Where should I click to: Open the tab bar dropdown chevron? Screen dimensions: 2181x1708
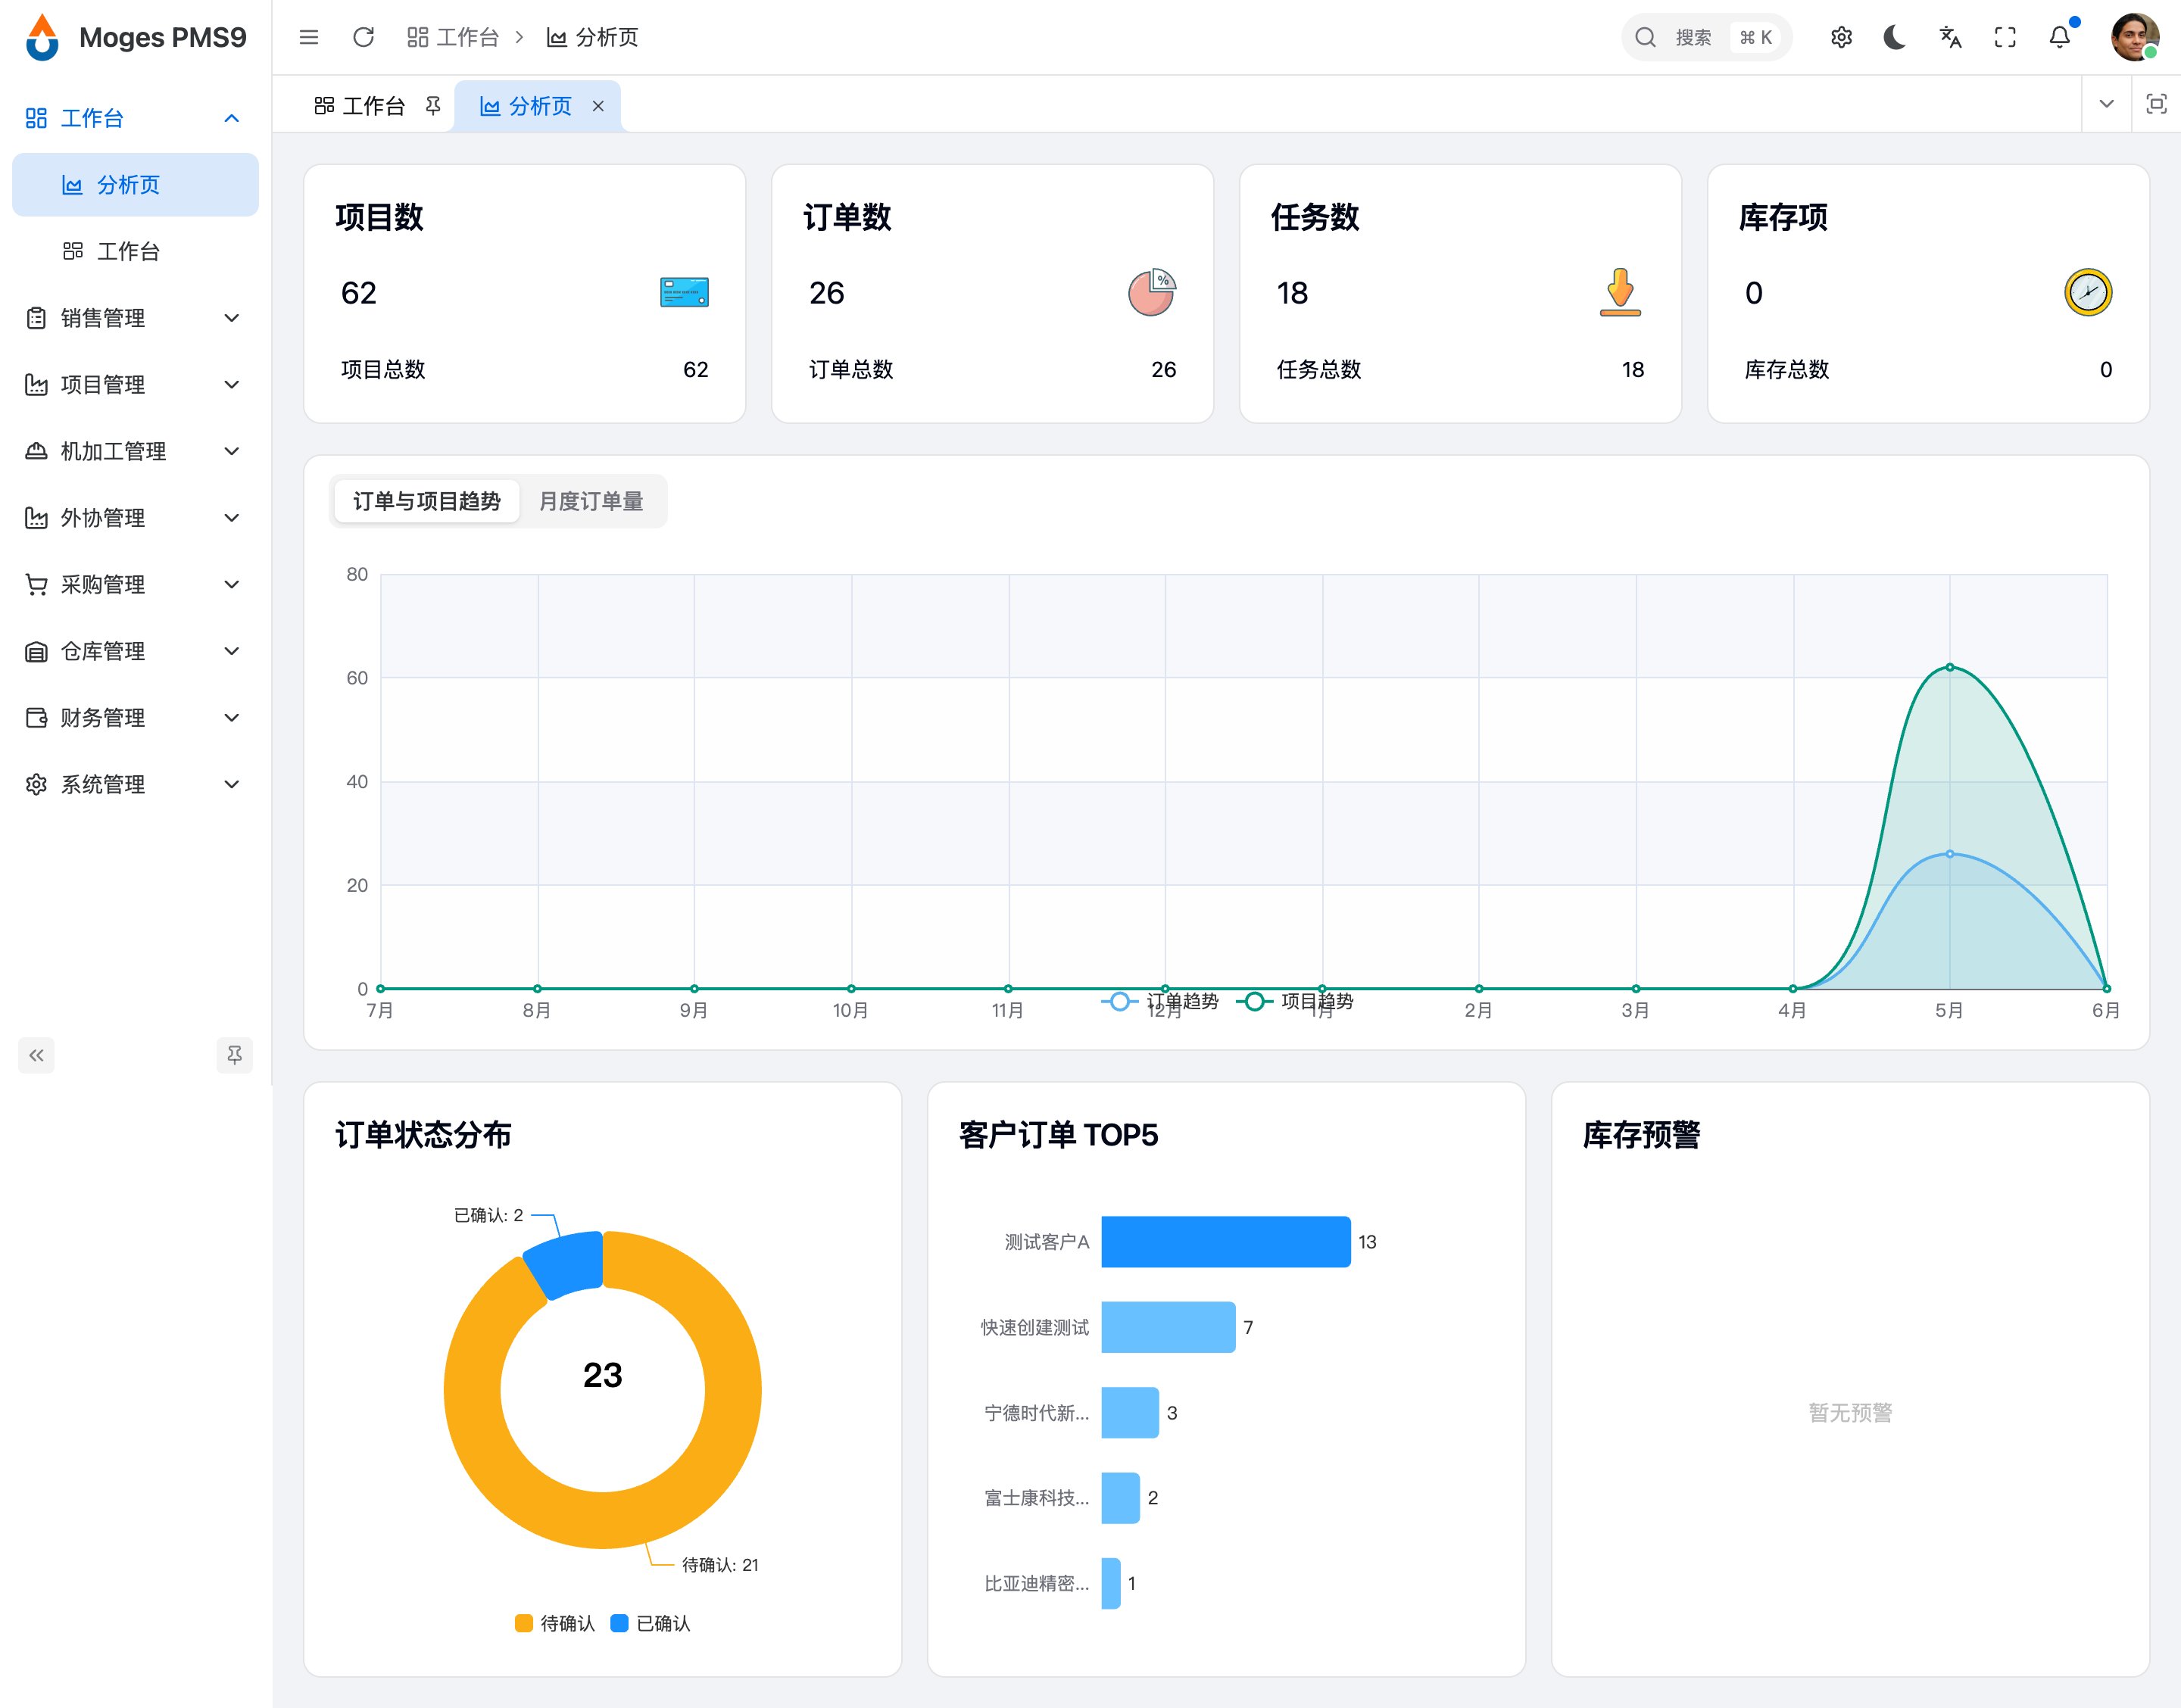click(x=2106, y=104)
